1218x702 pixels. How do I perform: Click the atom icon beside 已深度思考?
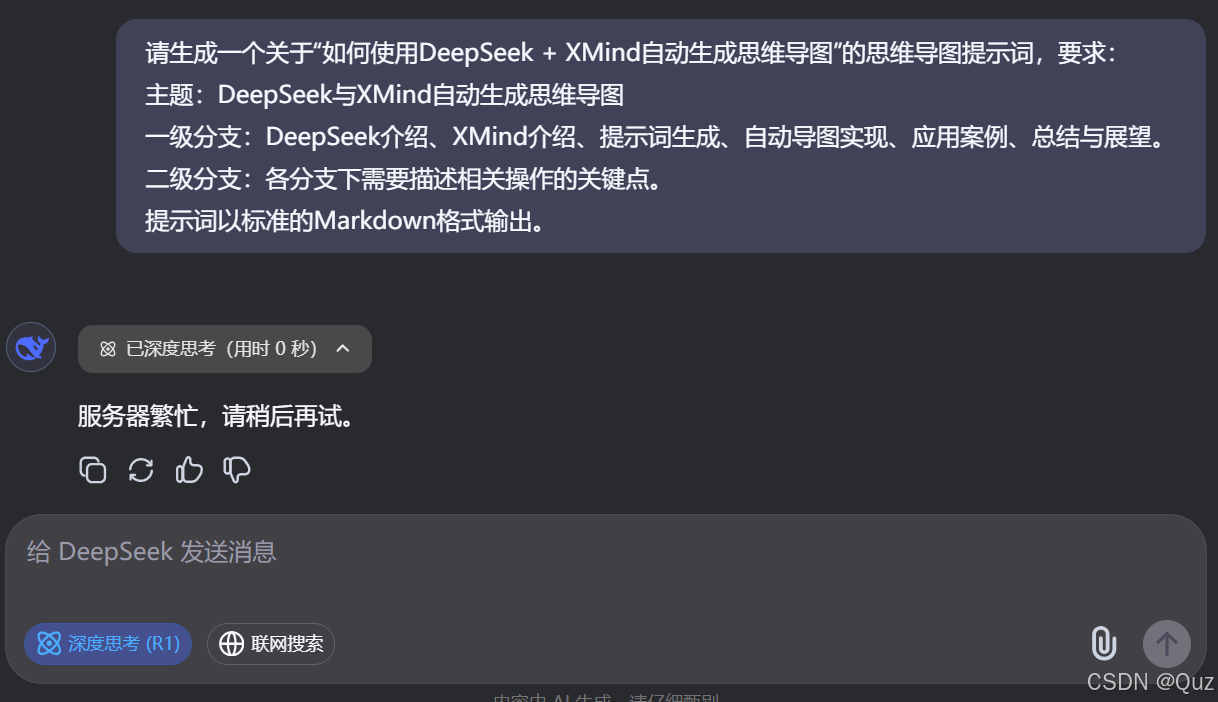coord(108,349)
